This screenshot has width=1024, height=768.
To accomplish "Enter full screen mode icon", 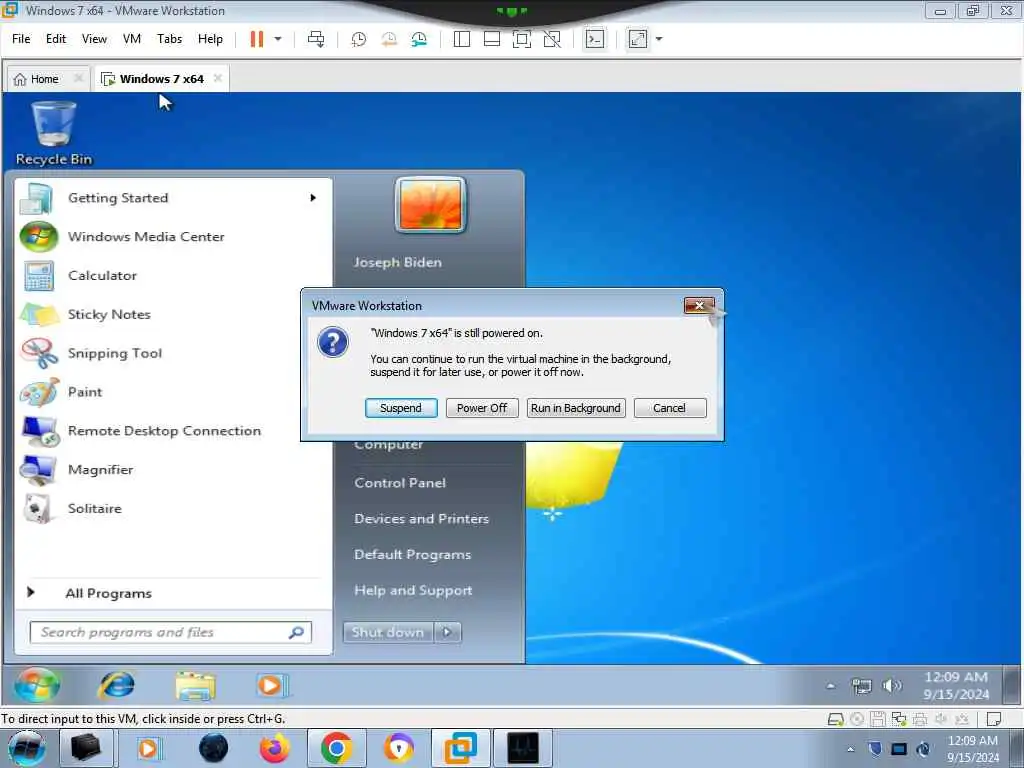I will point(522,39).
